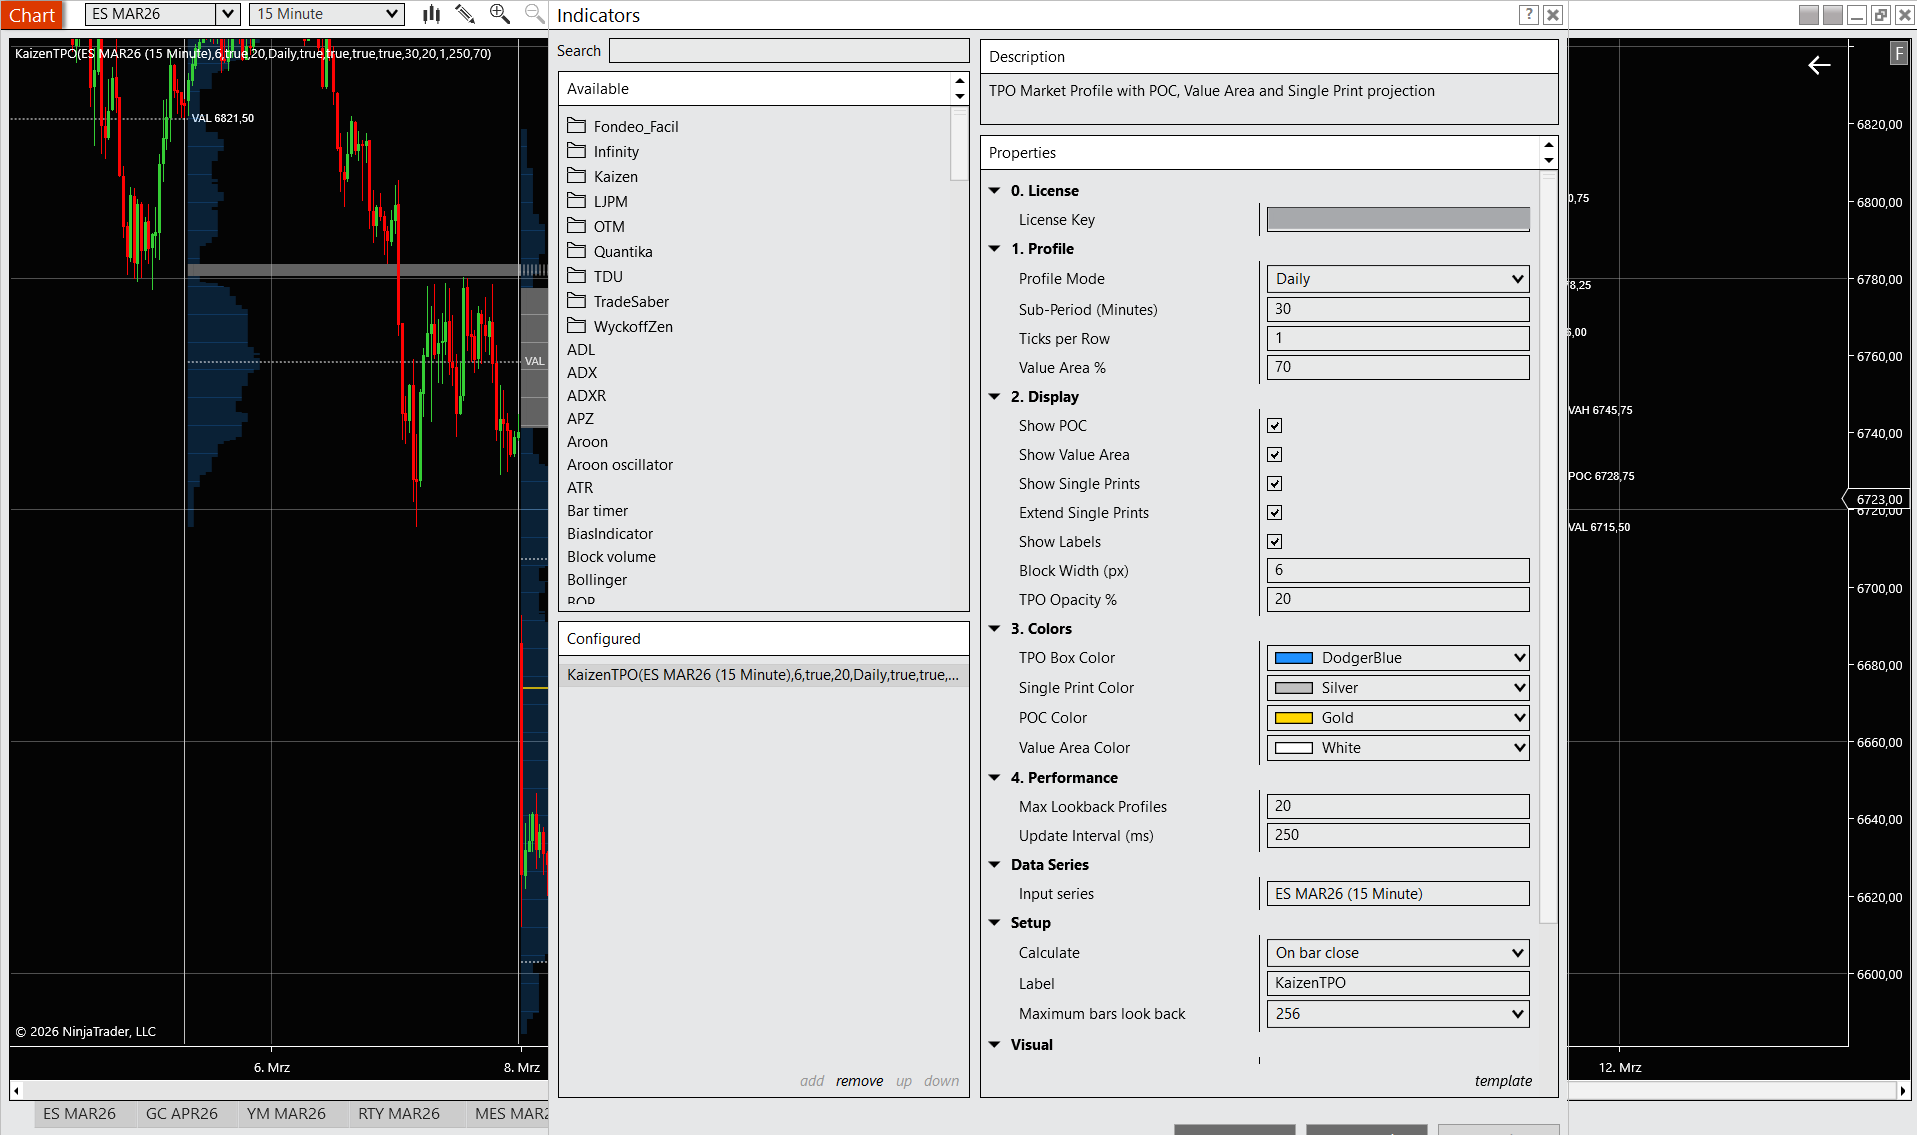Open the Calculate dropdown
The image size is (1917, 1135).
pos(1397,953)
